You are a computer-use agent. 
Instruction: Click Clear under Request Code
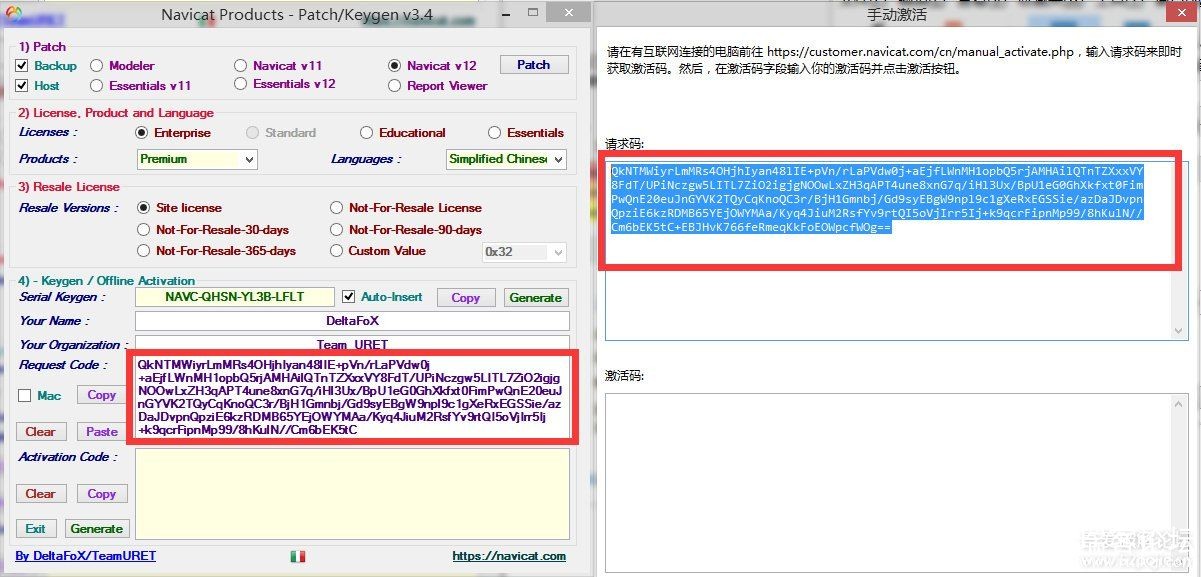(x=40, y=432)
